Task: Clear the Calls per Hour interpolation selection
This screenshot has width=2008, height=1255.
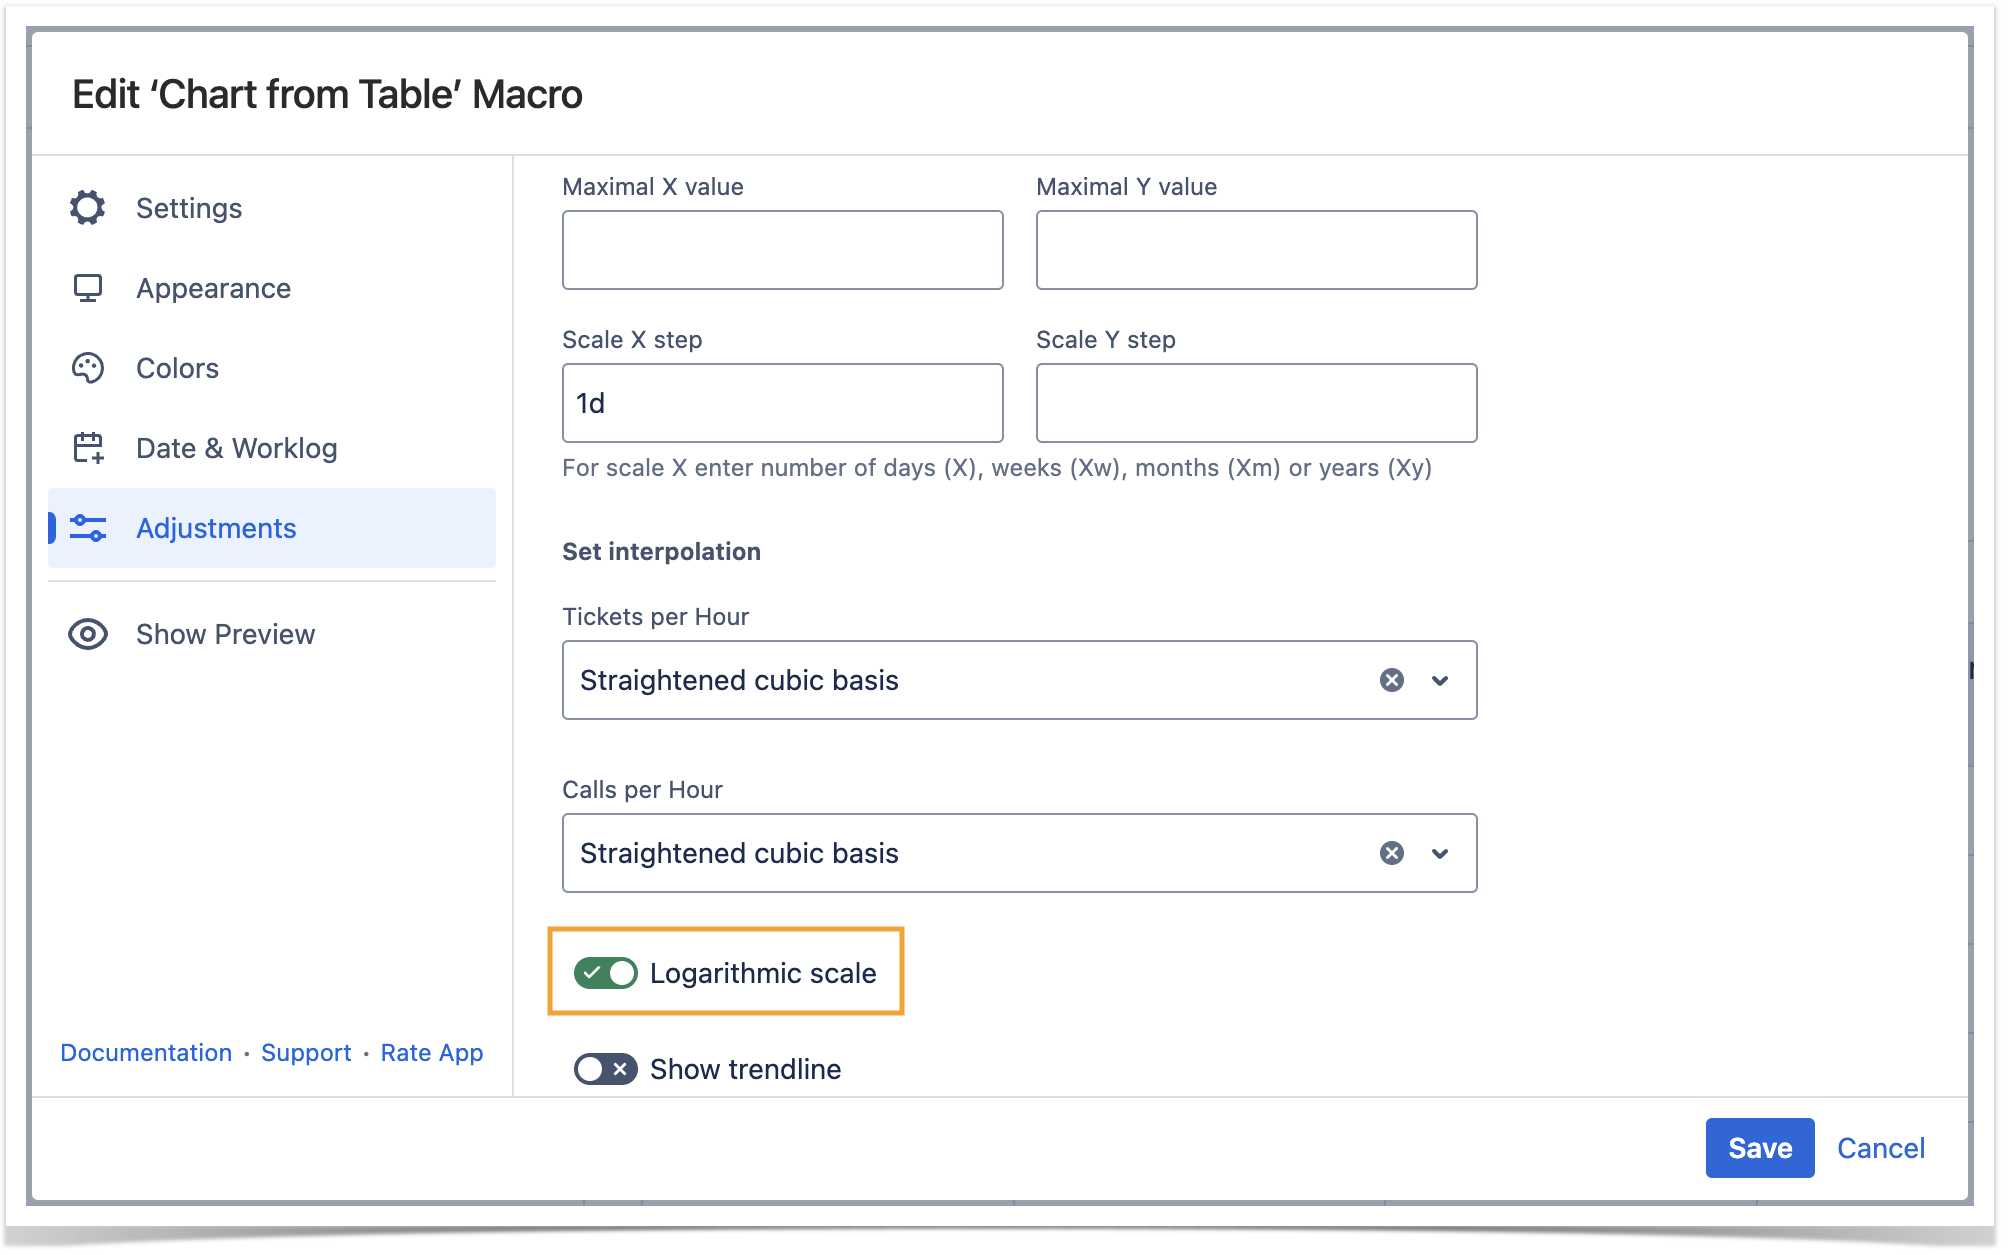Action: [1391, 853]
